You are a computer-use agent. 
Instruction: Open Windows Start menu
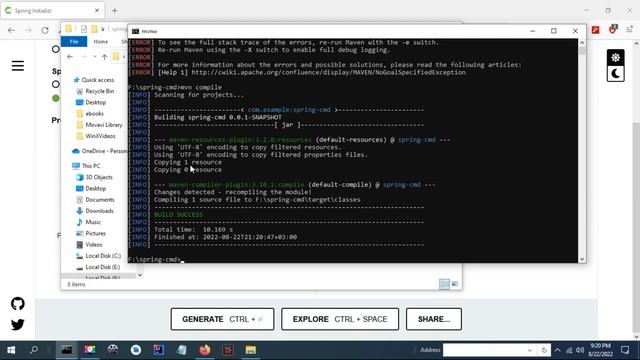[11, 350]
